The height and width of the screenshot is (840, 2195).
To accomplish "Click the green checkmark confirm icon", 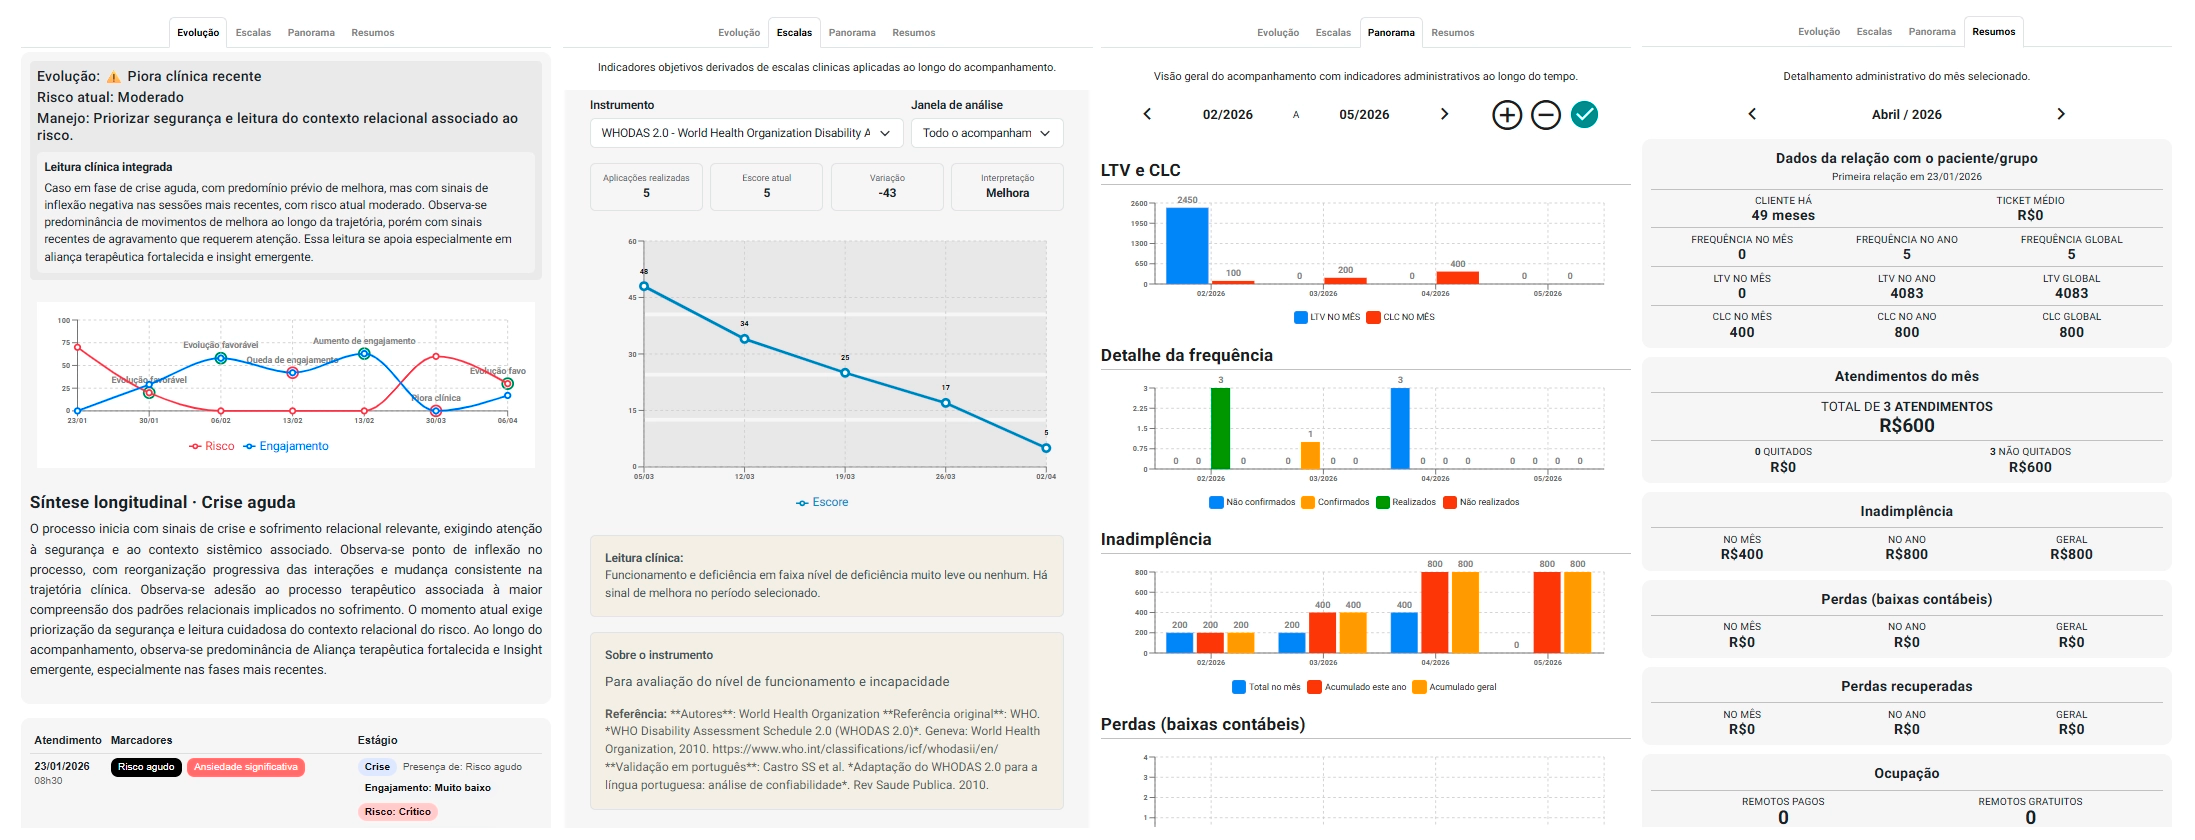I will tap(1584, 115).
